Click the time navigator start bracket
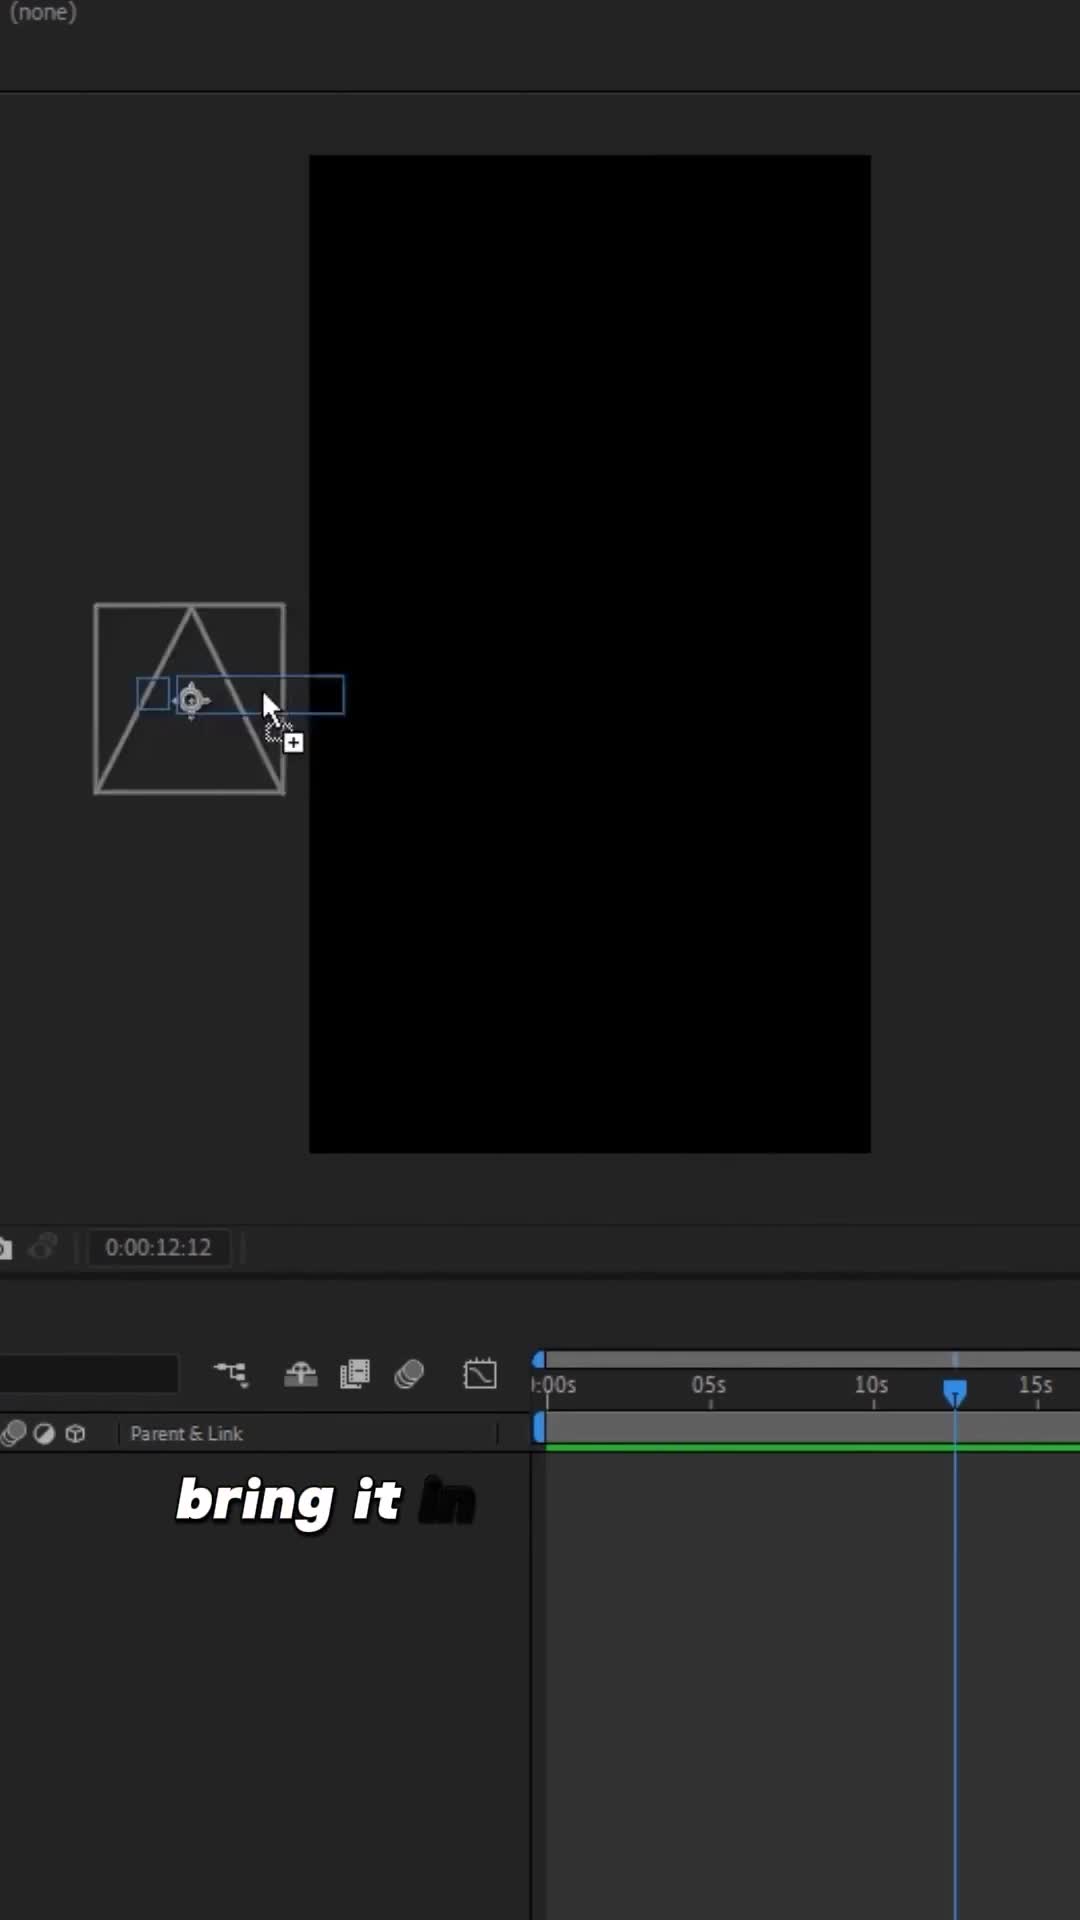 click(x=539, y=1359)
